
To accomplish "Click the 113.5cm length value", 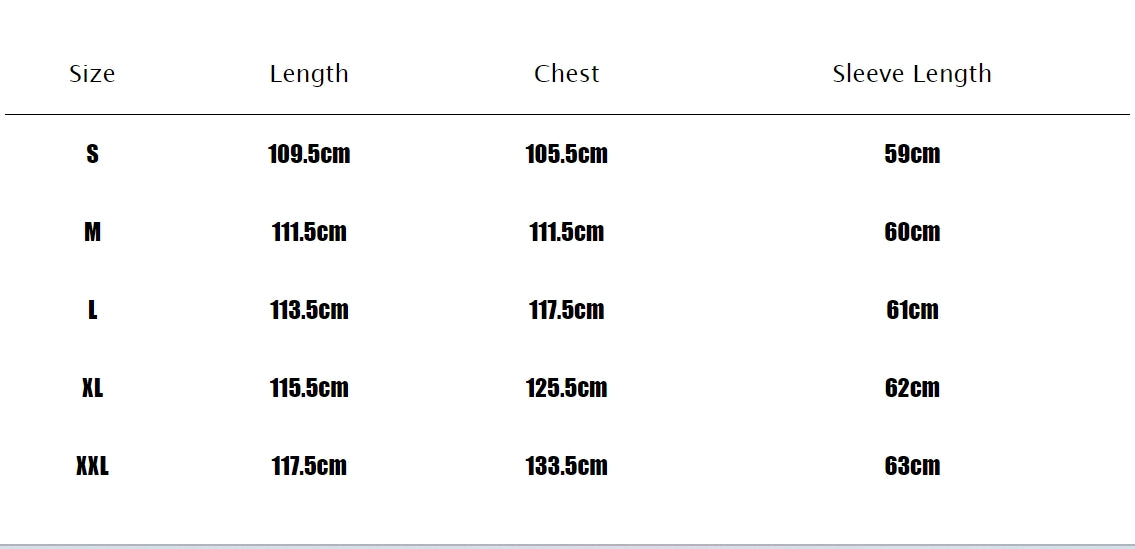I will 309,310.
